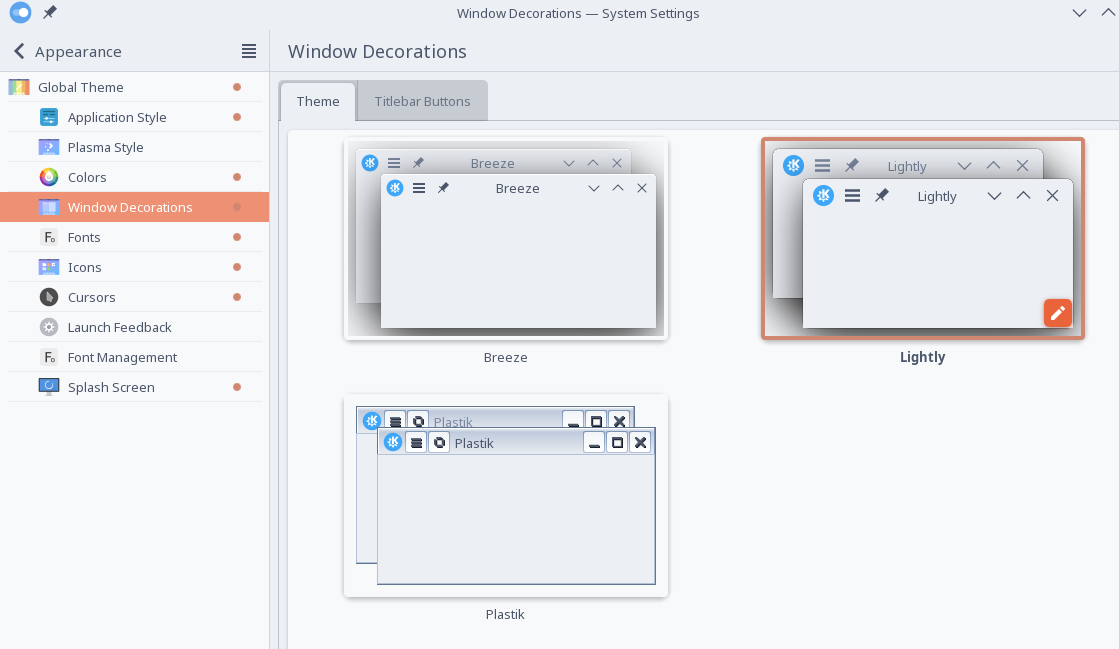Open Colors via its color wheel icon
The image size is (1119, 649).
pos(49,177)
